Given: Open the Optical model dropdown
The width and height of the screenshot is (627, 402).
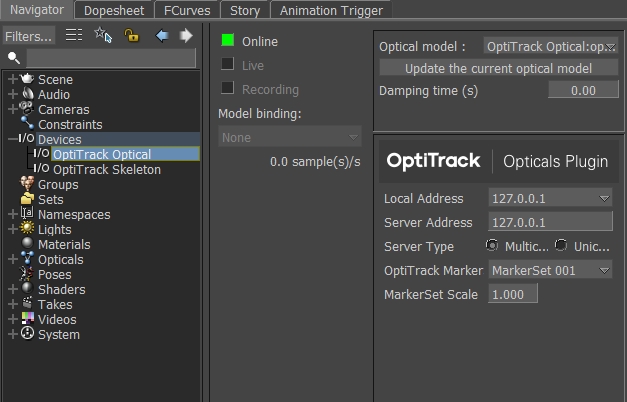Looking at the screenshot, I should click(x=550, y=46).
